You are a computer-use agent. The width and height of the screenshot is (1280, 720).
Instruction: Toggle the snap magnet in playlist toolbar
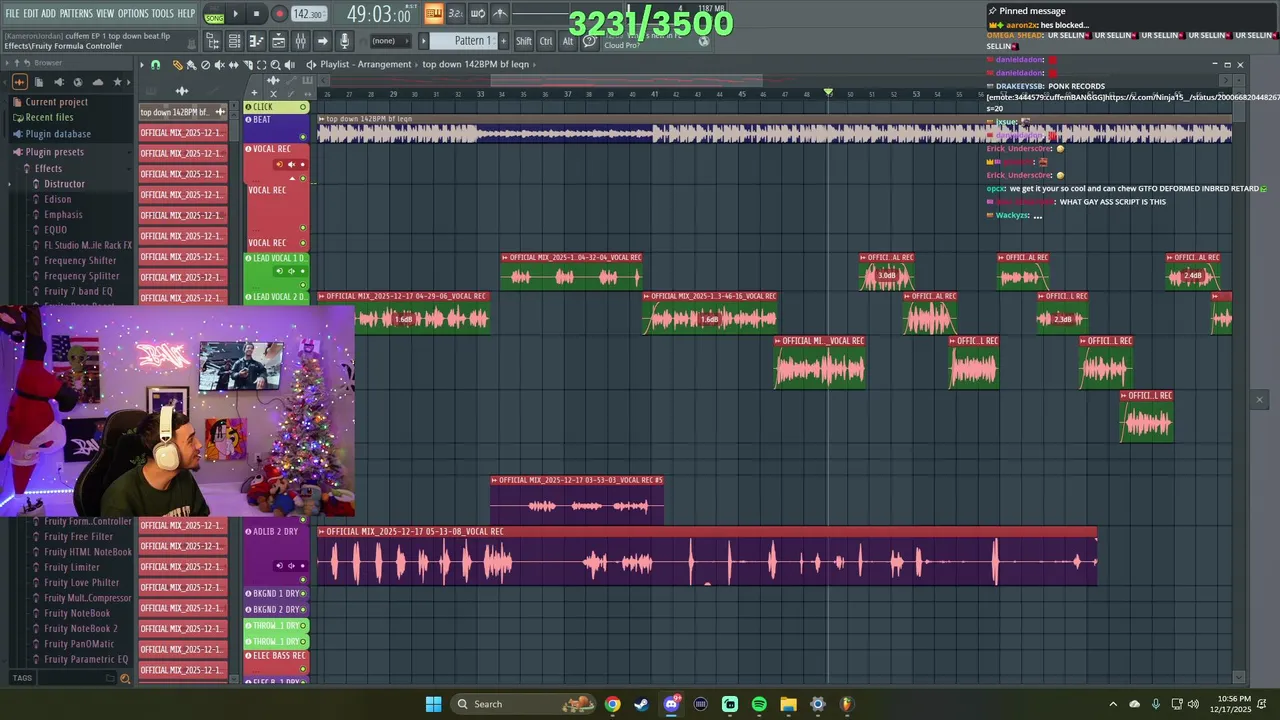pos(155,65)
